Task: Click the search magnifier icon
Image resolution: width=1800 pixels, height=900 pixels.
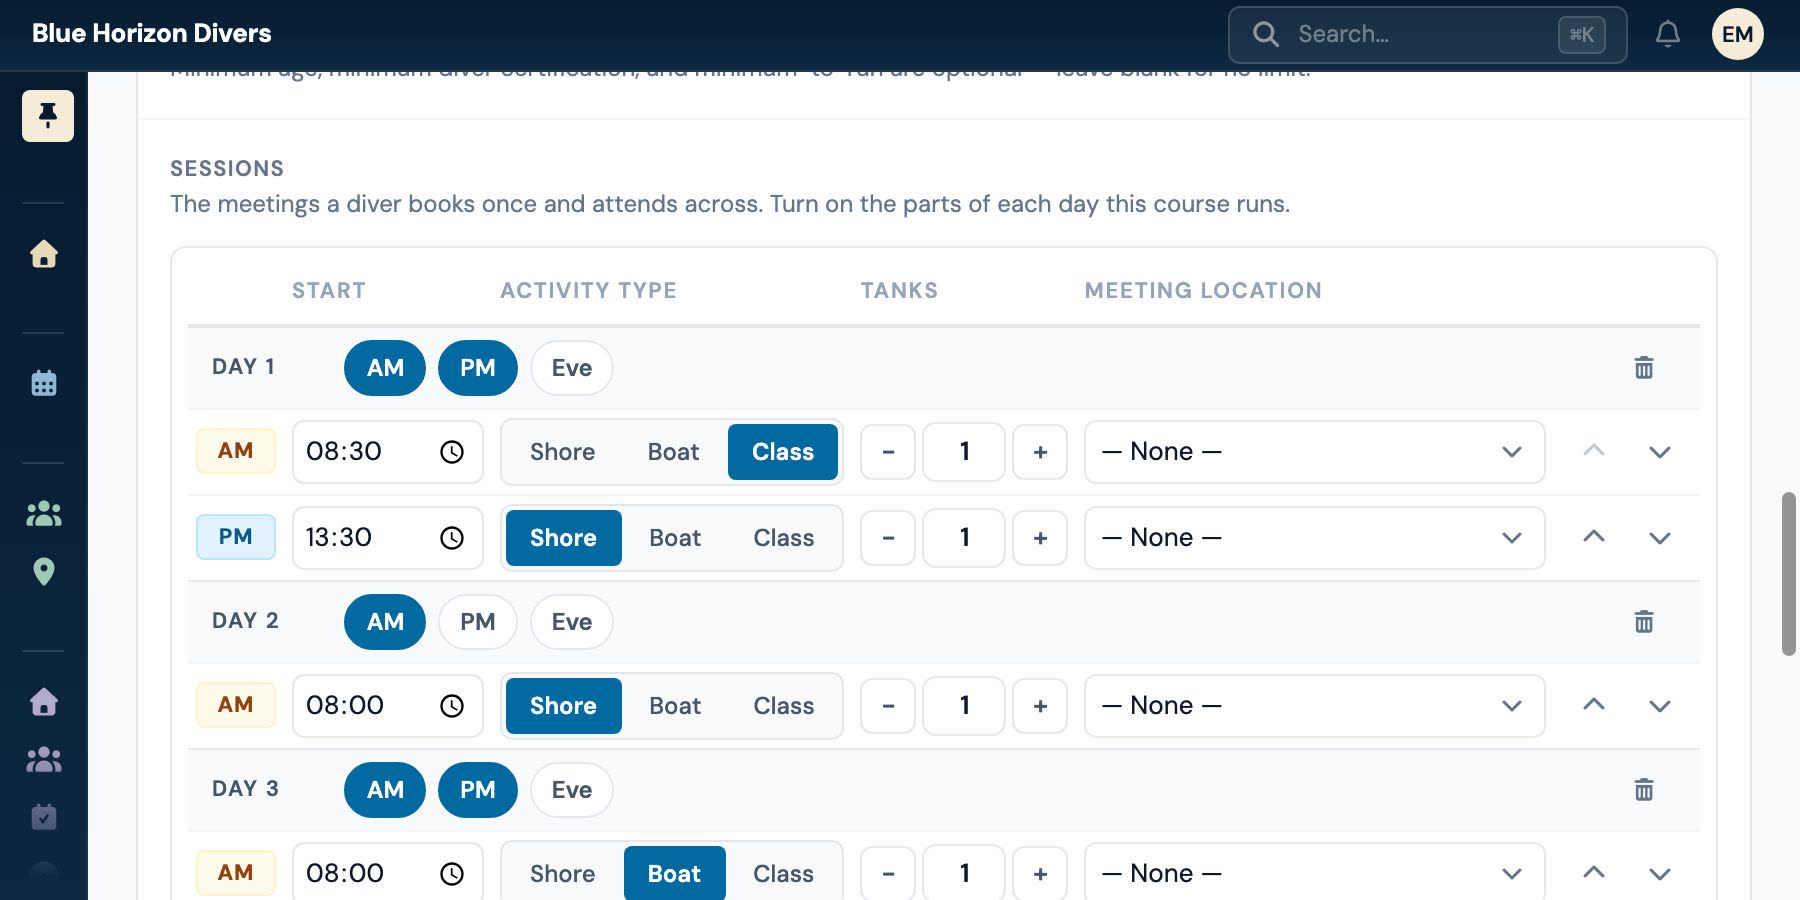Action: tap(1266, 35)
